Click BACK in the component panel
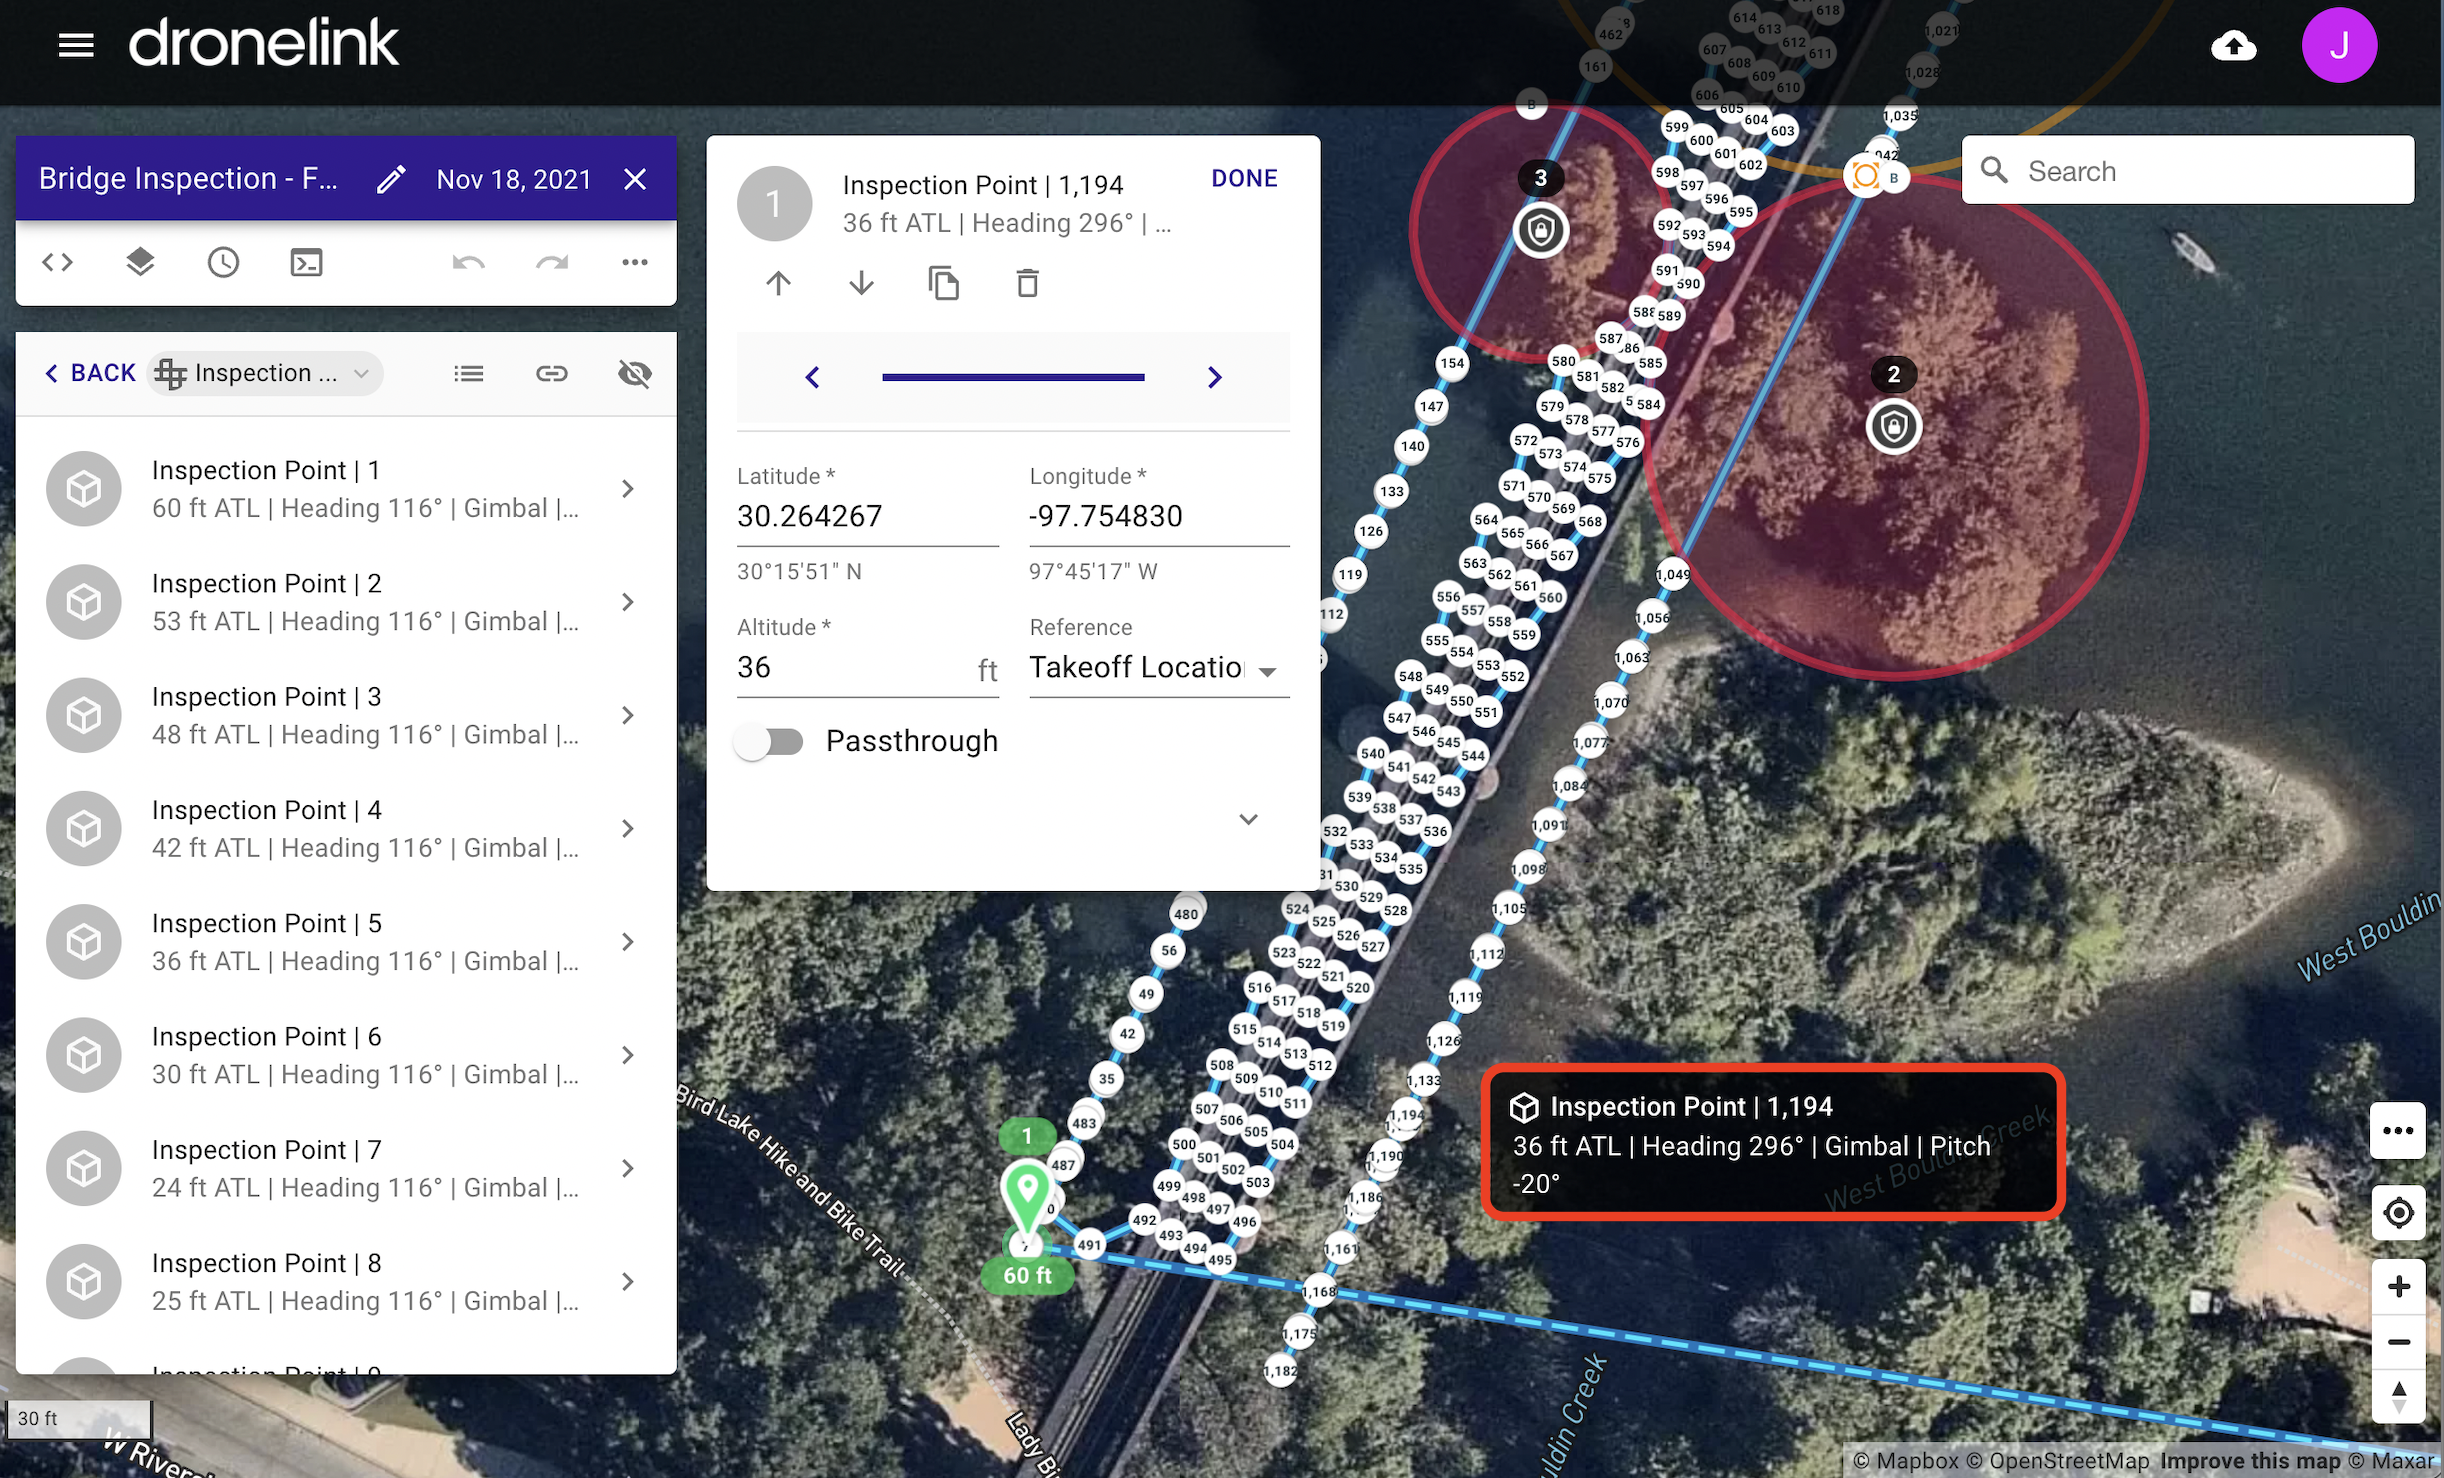 90,373
